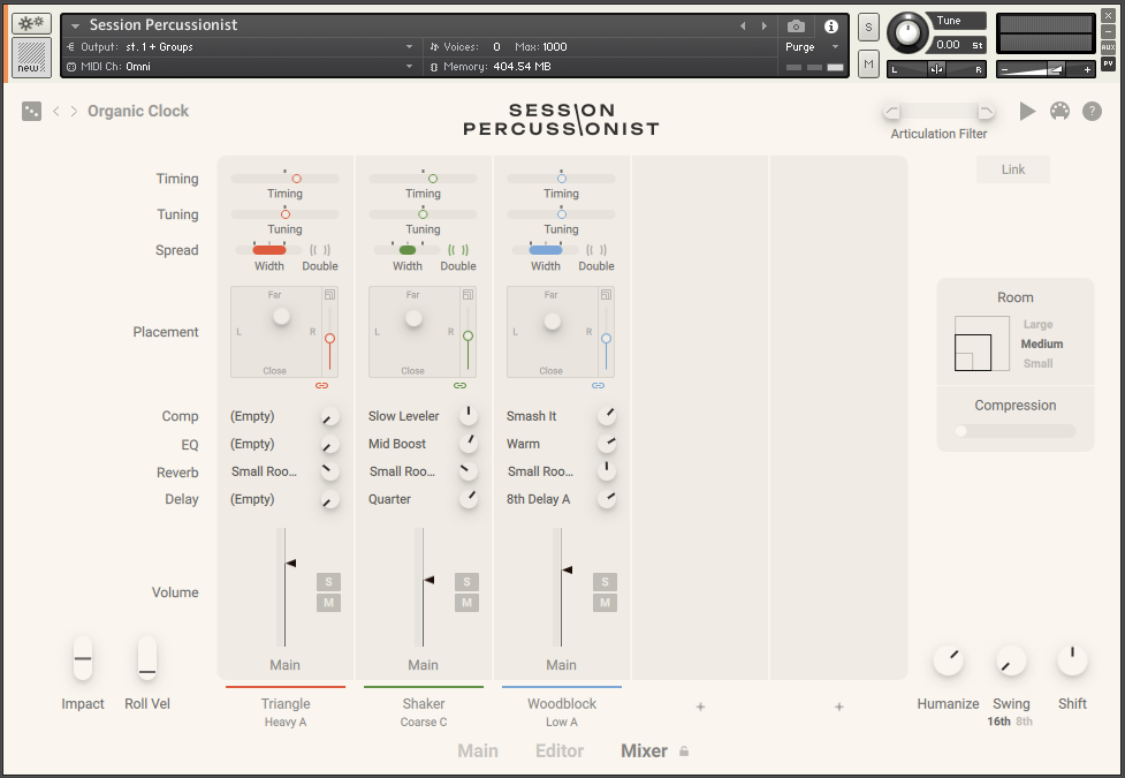Viewport: 1125px width, 778px height.
Task: Switch to the Editor tab
Action: pyautogui.click(x=560, y=751)
